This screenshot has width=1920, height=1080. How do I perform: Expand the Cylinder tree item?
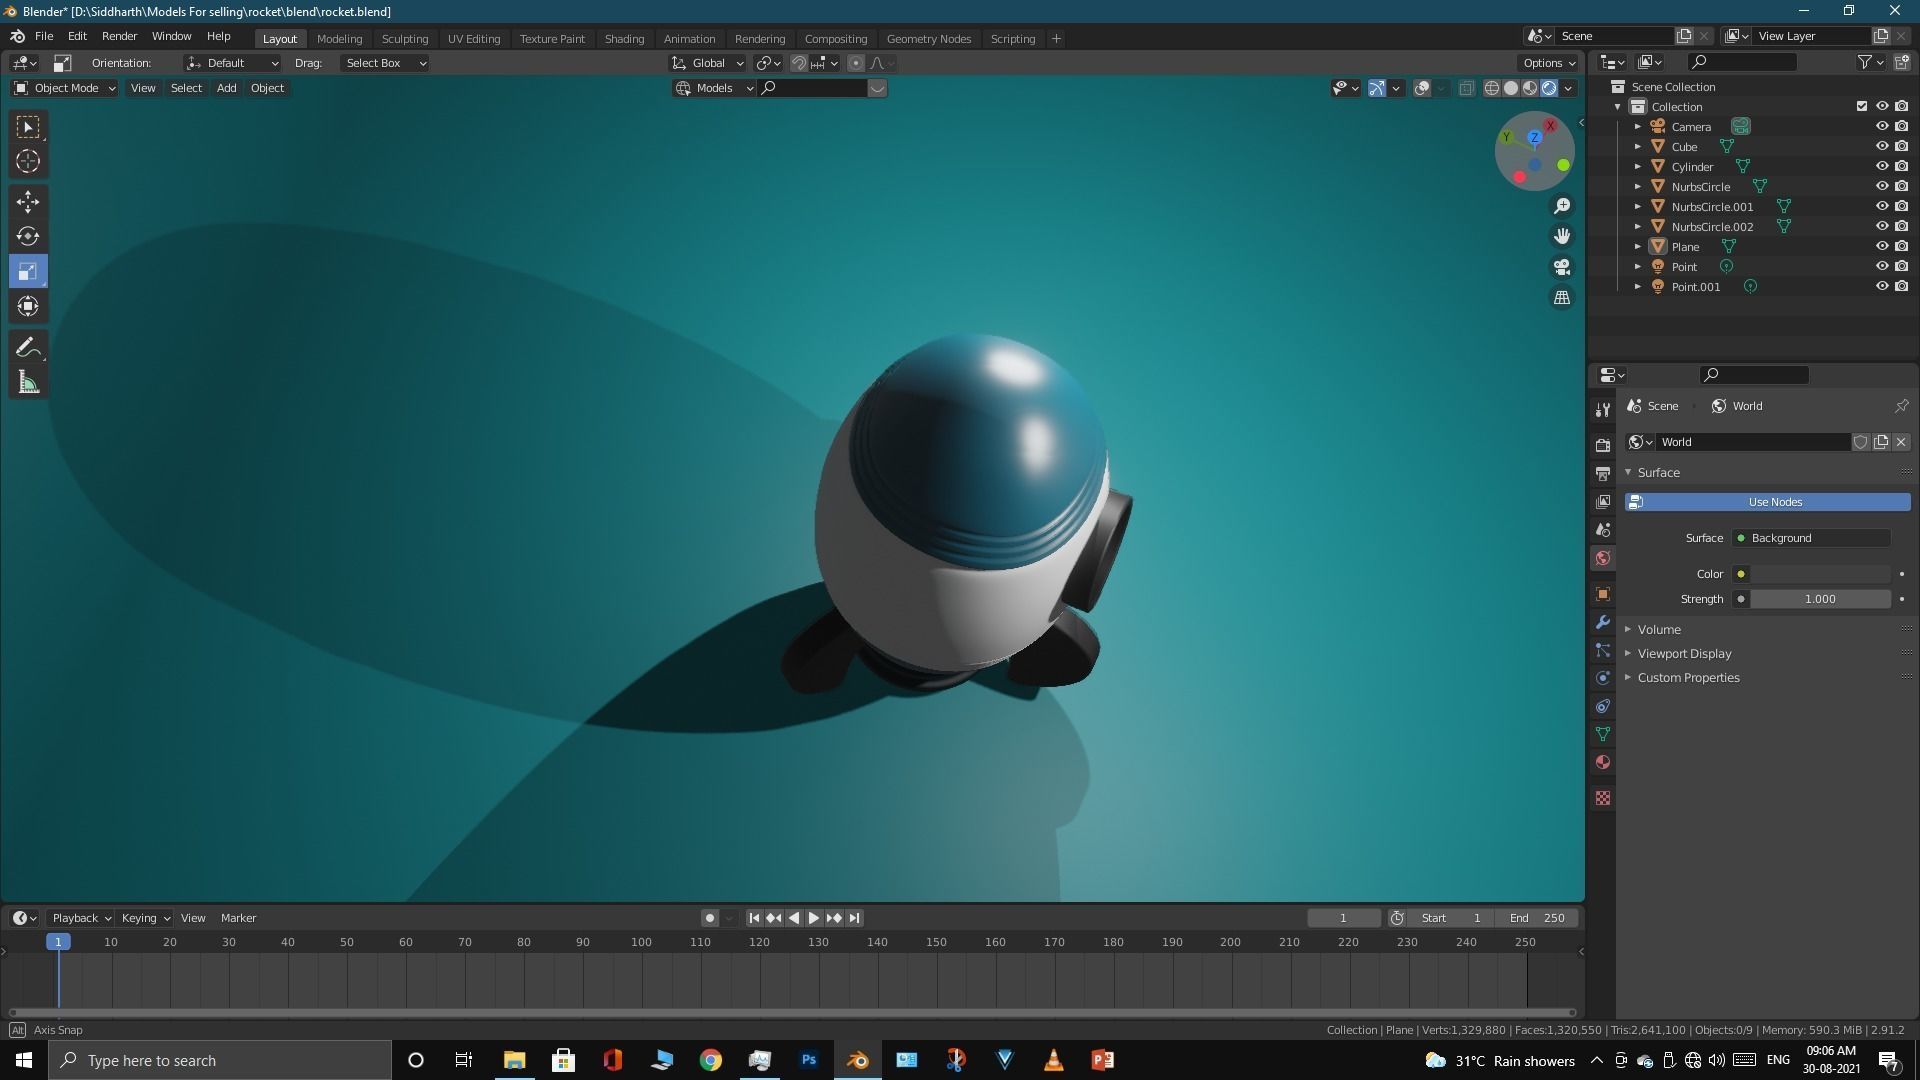point(1638,167)
